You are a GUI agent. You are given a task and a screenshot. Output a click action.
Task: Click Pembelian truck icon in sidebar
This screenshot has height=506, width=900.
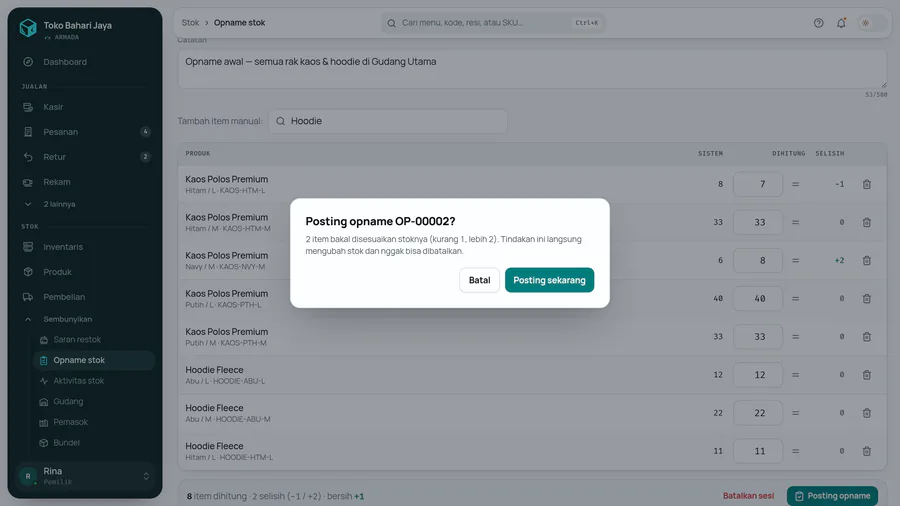coord(28,297)
